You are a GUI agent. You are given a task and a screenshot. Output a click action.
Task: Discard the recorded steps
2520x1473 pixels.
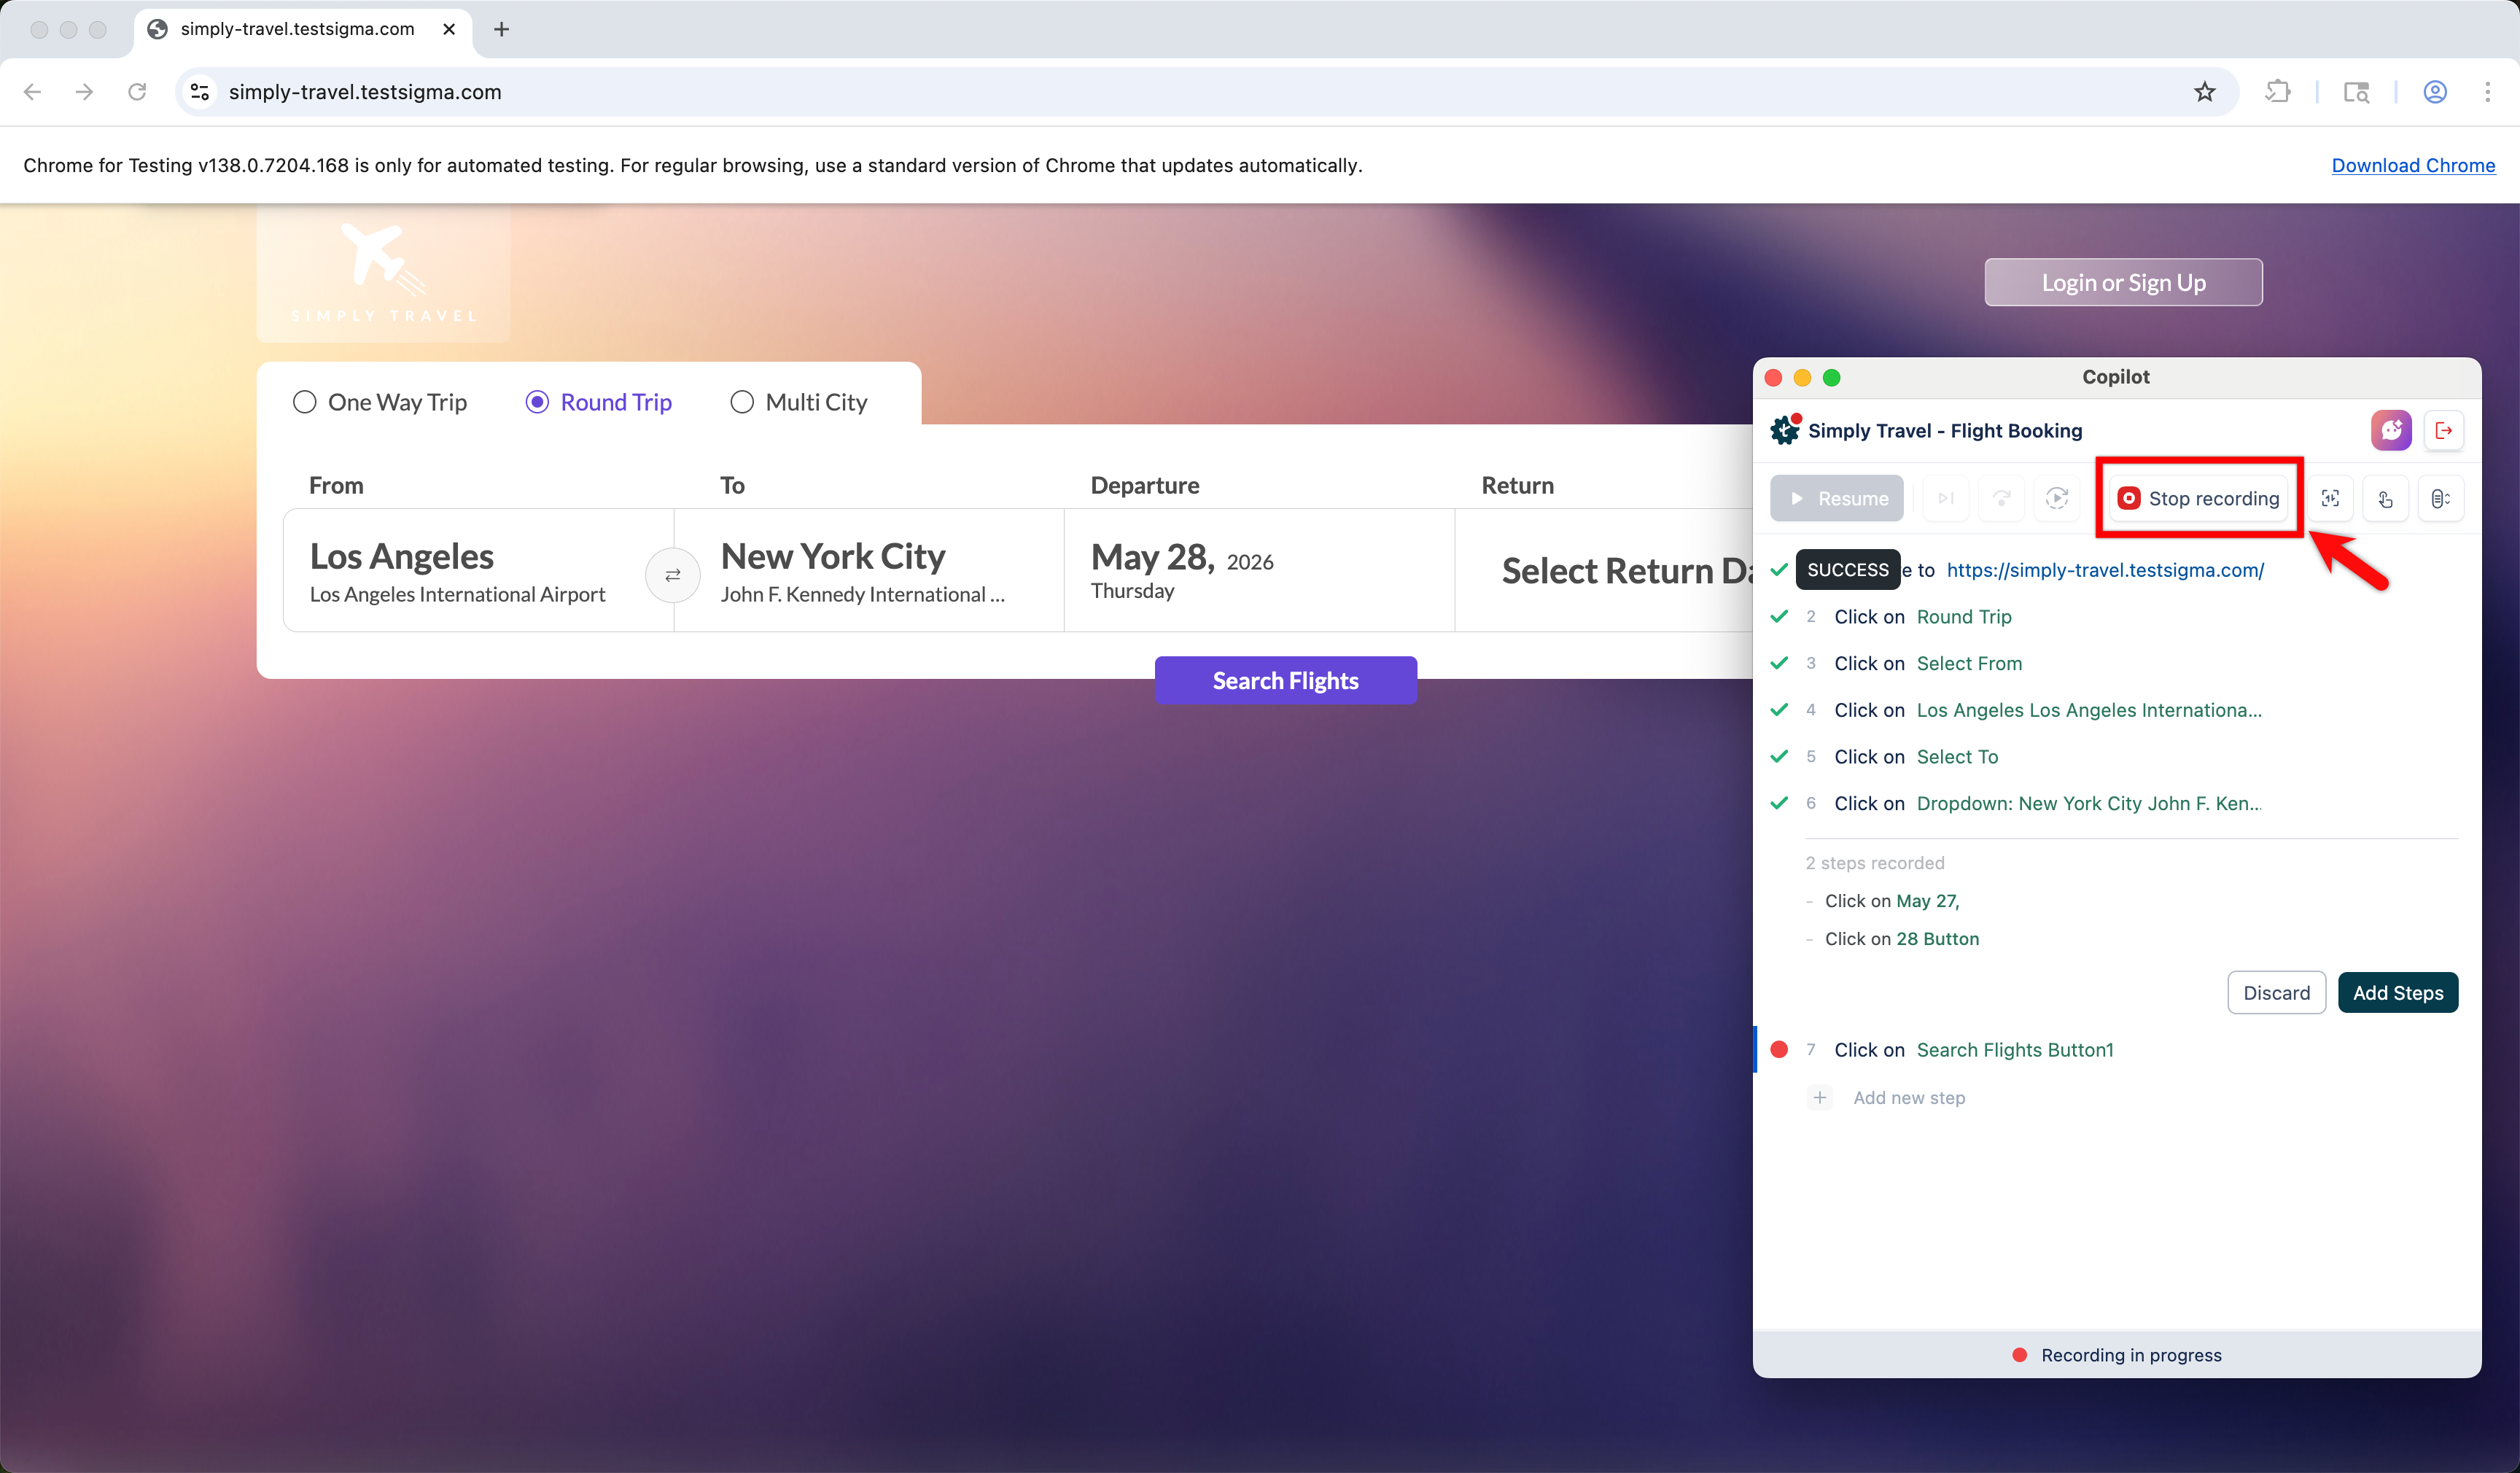click(2276, 993)
